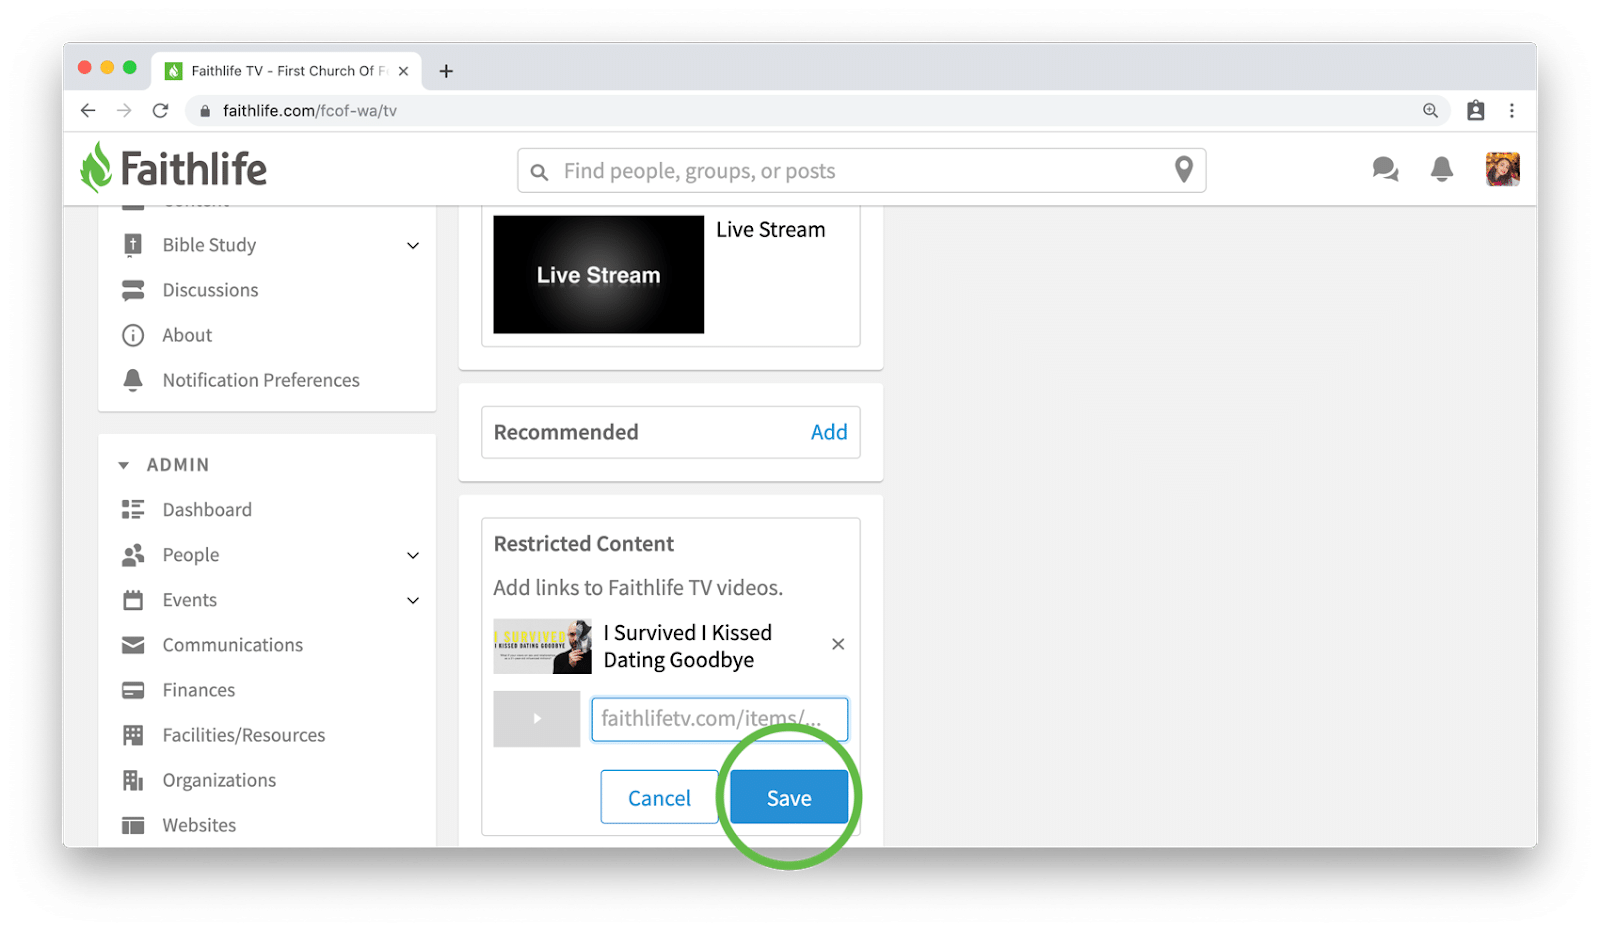This screenshot has height=931, width=1600.
Task: Click Add next to Recommended
Action: 829,432
